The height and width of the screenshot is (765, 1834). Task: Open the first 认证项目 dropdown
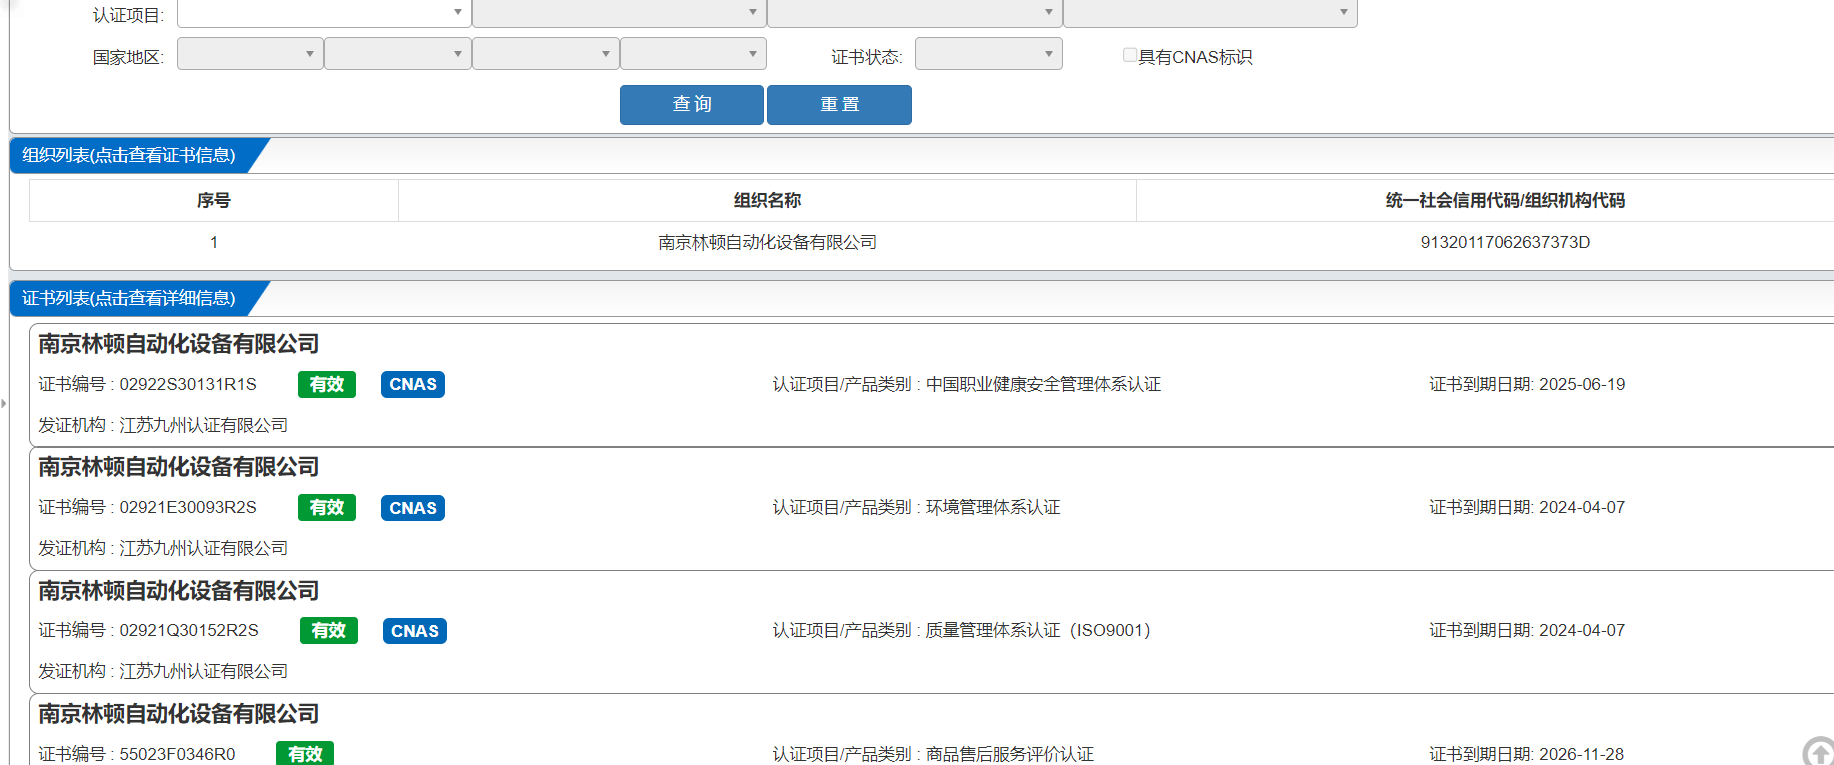coord(324,13)
